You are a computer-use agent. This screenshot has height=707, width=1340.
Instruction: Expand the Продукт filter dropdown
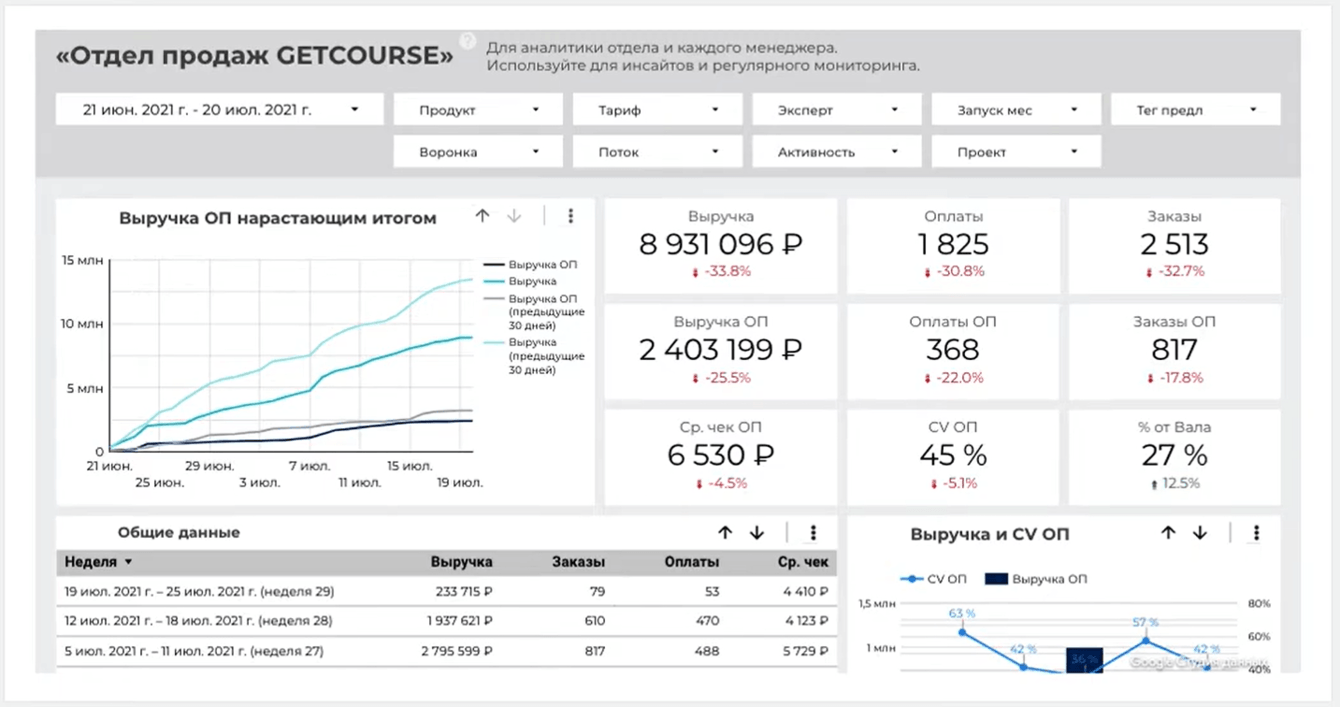[x=479, y=110]
